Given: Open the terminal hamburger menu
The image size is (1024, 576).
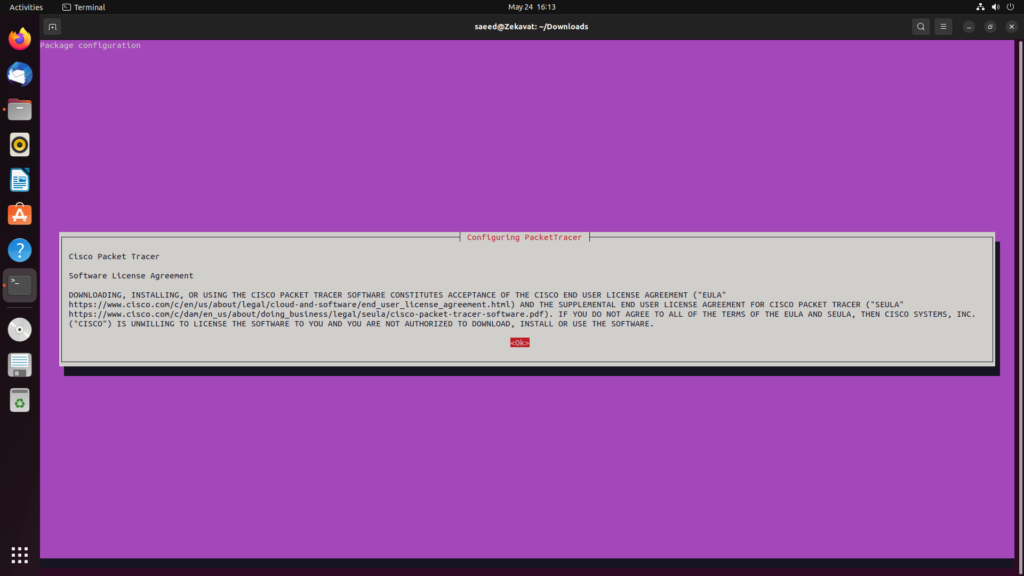Looking at the screenshot, I should click(943, 26).
